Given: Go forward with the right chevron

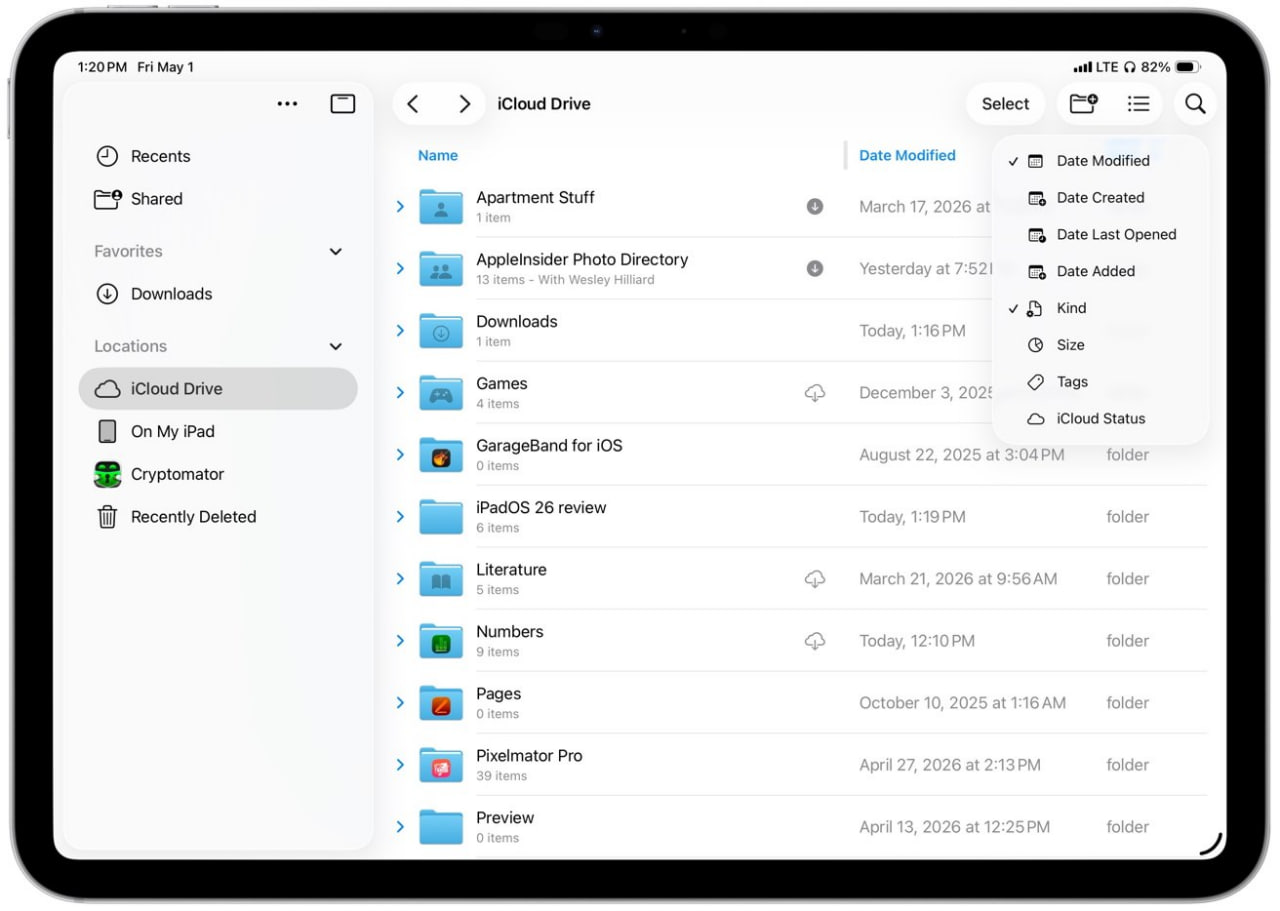Looking at the screenshot, I should (x=464, y=104).
